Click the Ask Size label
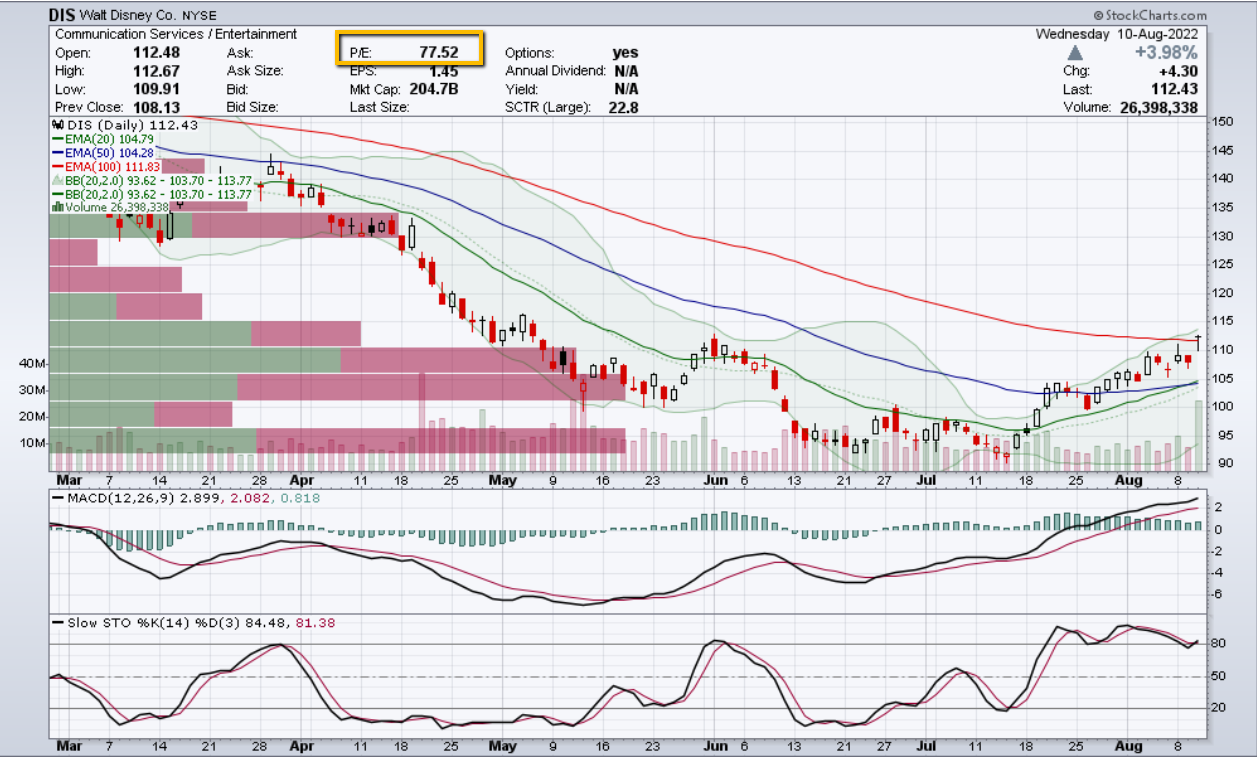1257x757 pixels. (255, 71)
